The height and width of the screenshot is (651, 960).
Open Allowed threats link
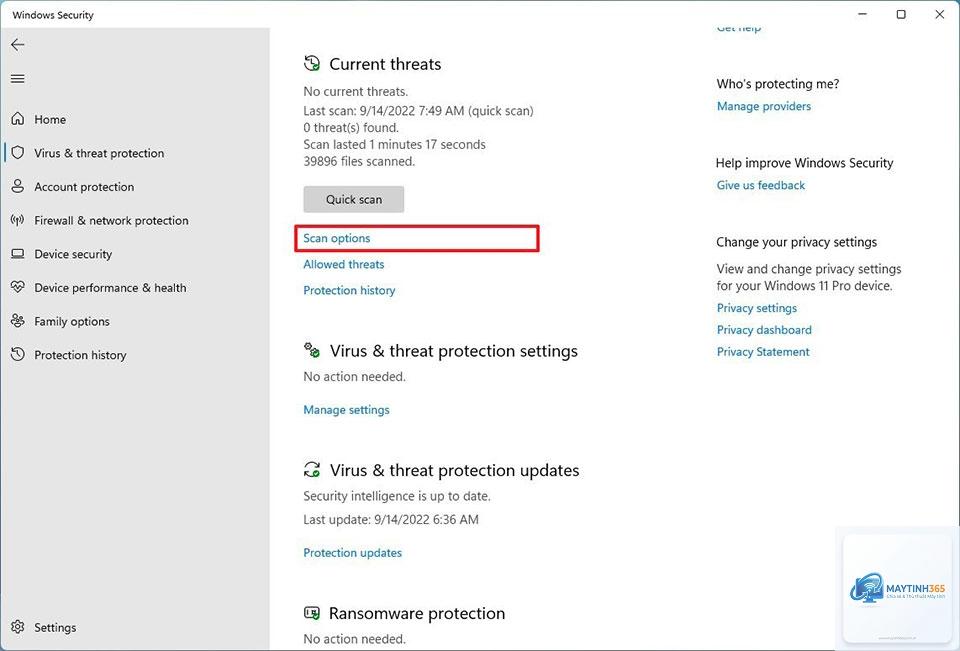(x=343, y=264)
